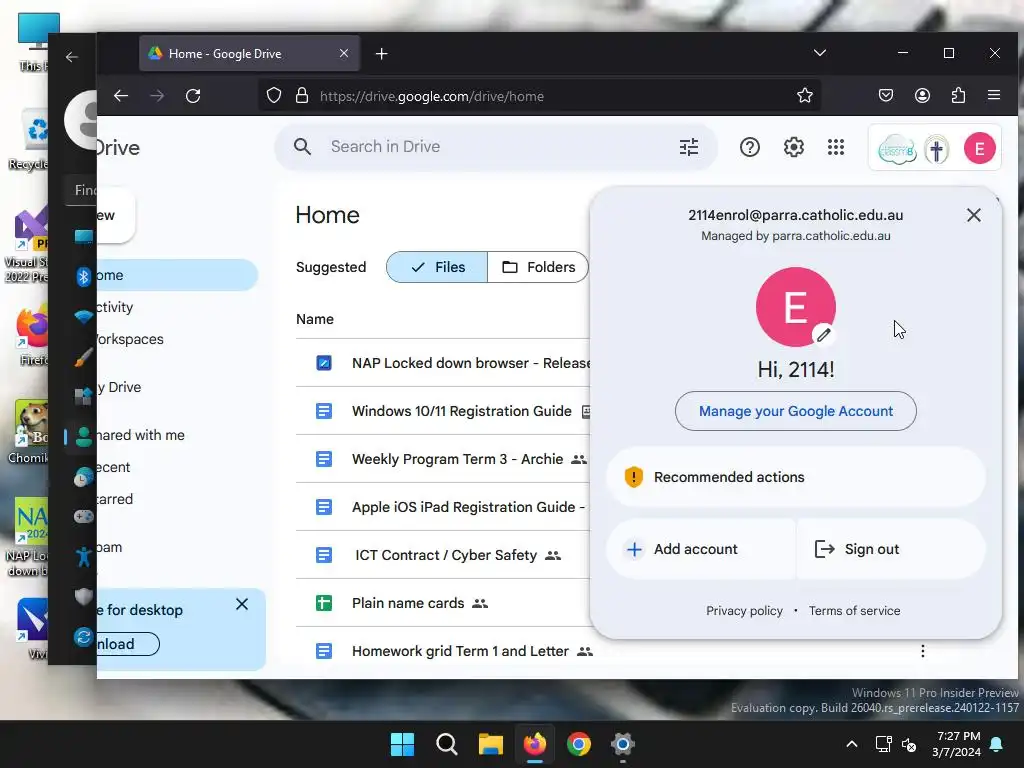Viewport: 1024px width, 768px height.
Task: Open Firefox Pocket save icon
Action: click(886, 96)
